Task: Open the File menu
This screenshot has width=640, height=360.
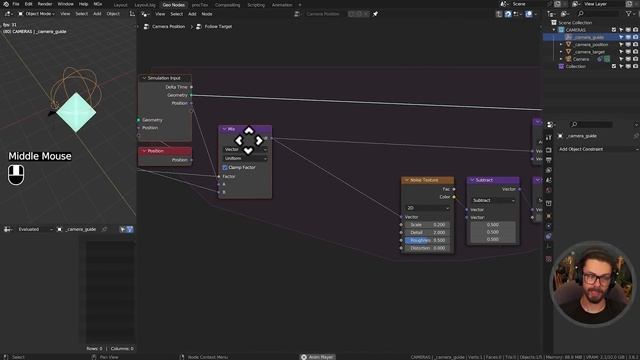Action: pyautogui.click(x=16, y=4)
